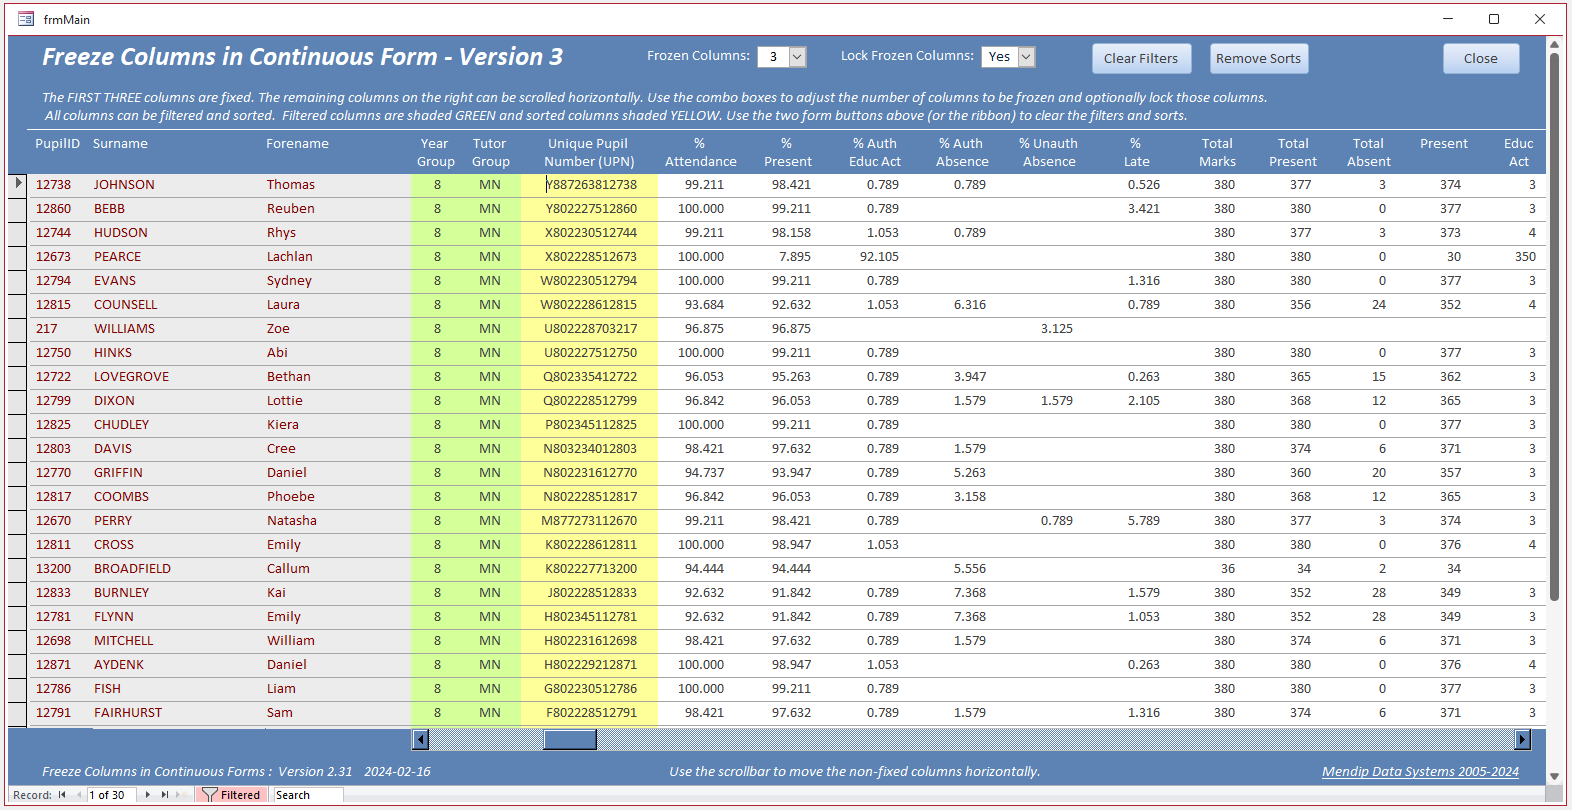Jump to last record icon

[165, 795]
